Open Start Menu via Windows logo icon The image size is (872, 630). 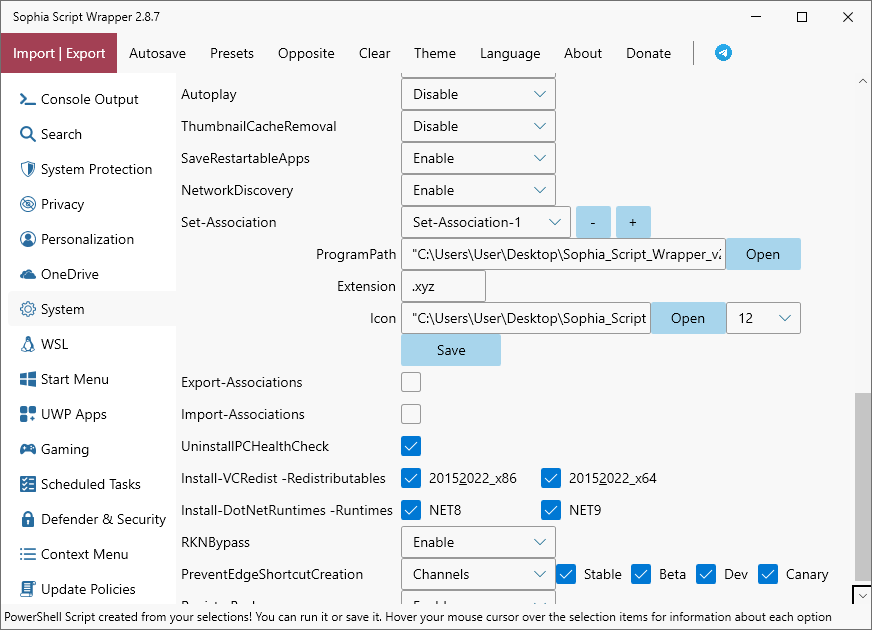pyautogui.click(x=27, y=379)
